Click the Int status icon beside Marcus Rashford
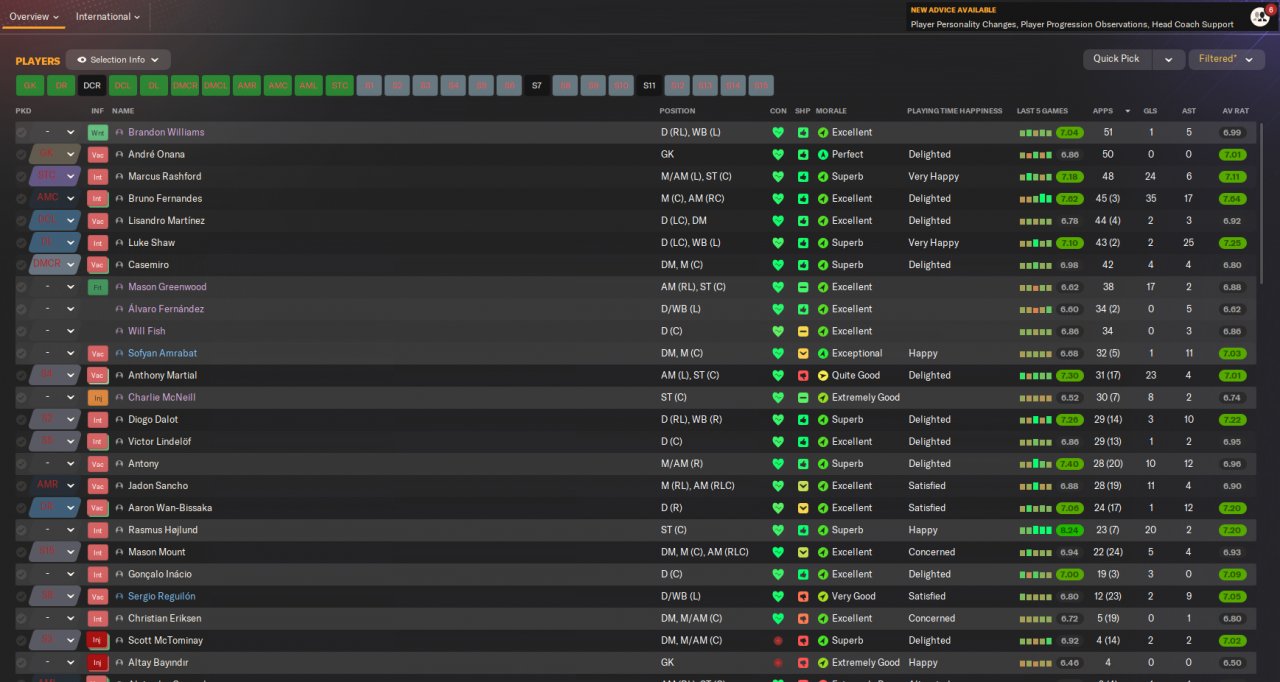The height and width of the screenshot is (682, 1280). click(x=98, y=177)
